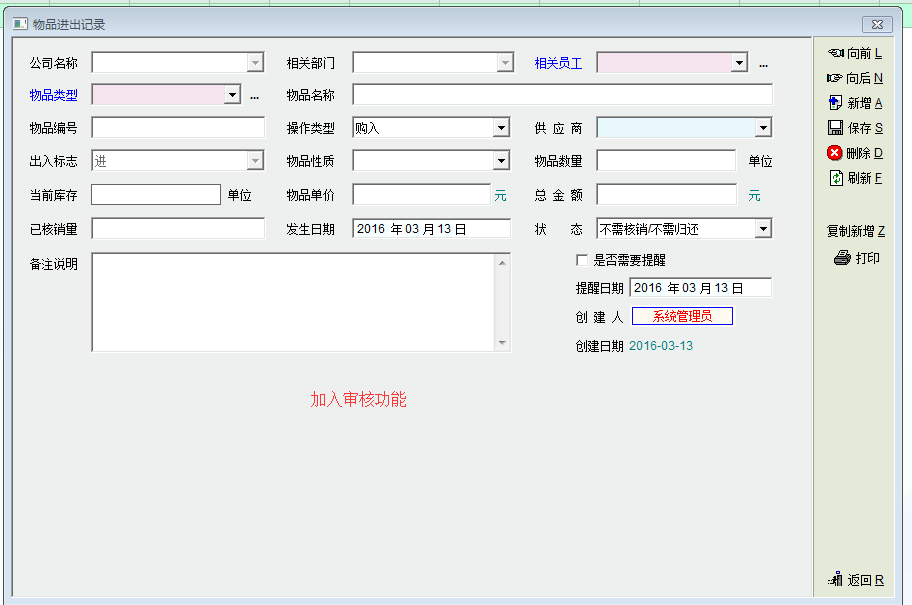Open the 相关员工 dropdown arrow
This screenshot has width=912, height=605.
[738, 63]
